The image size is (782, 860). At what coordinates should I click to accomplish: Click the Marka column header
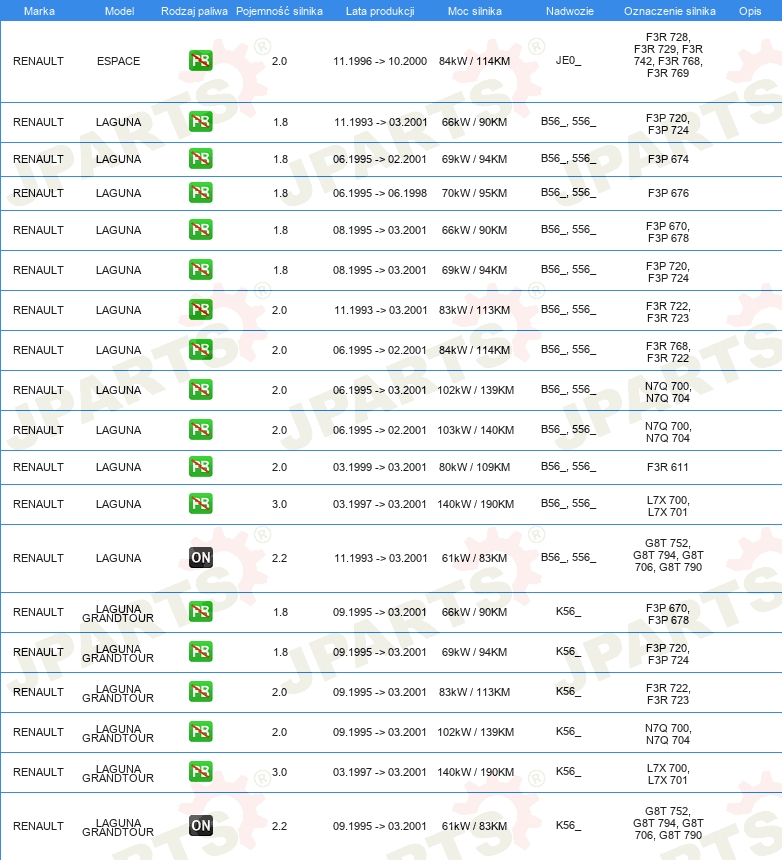click(x=39, y=11)
